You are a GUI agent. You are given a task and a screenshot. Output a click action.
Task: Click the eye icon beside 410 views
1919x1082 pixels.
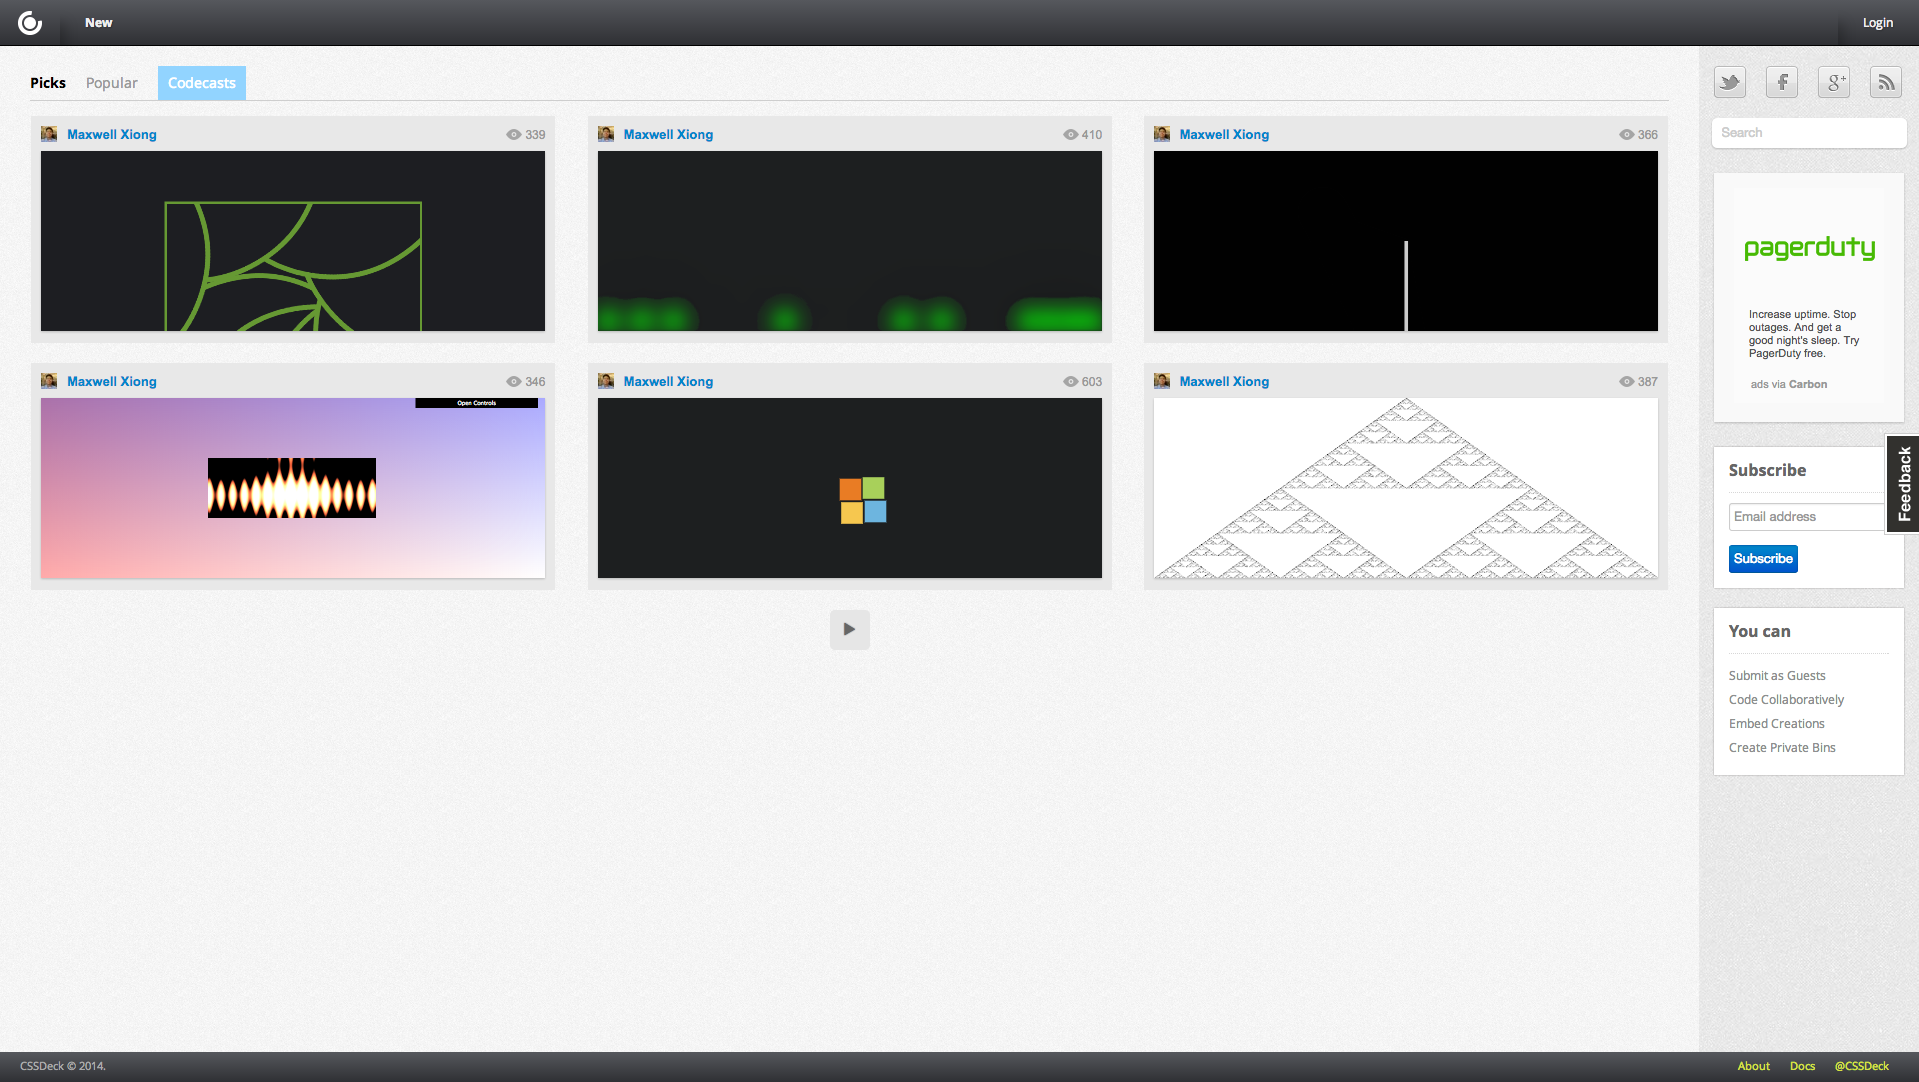1071,135
